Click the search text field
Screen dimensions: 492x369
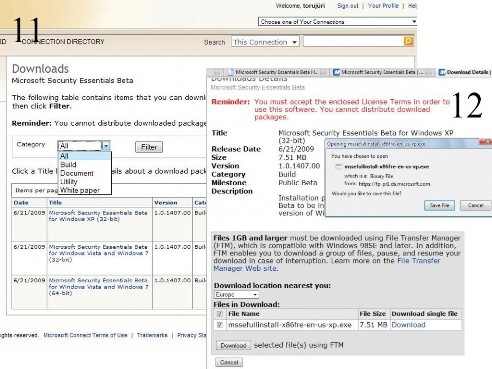353,41
